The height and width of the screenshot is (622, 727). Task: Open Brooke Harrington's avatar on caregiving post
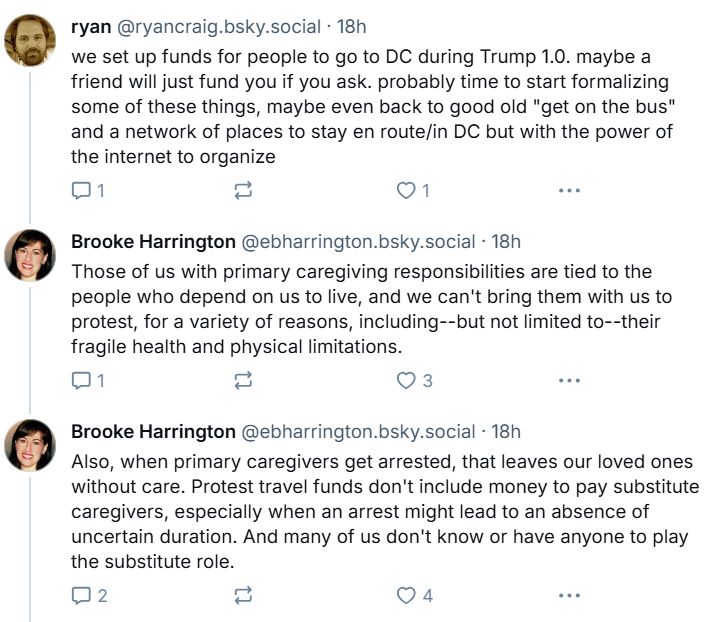30,255
